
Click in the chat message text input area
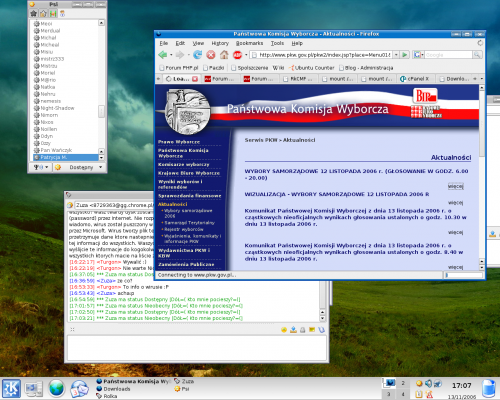point(197,348)
